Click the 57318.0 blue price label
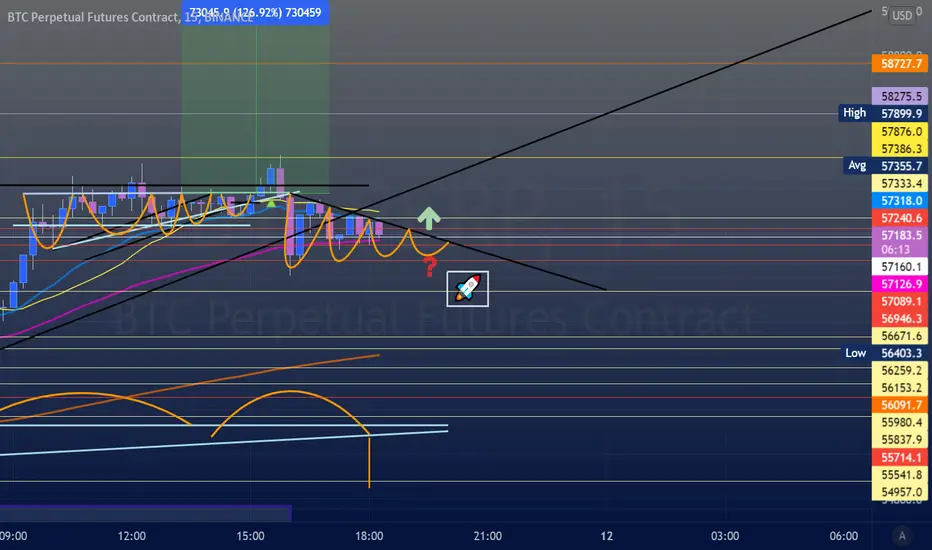Viewport: 932px width, 550px height. 900,200
